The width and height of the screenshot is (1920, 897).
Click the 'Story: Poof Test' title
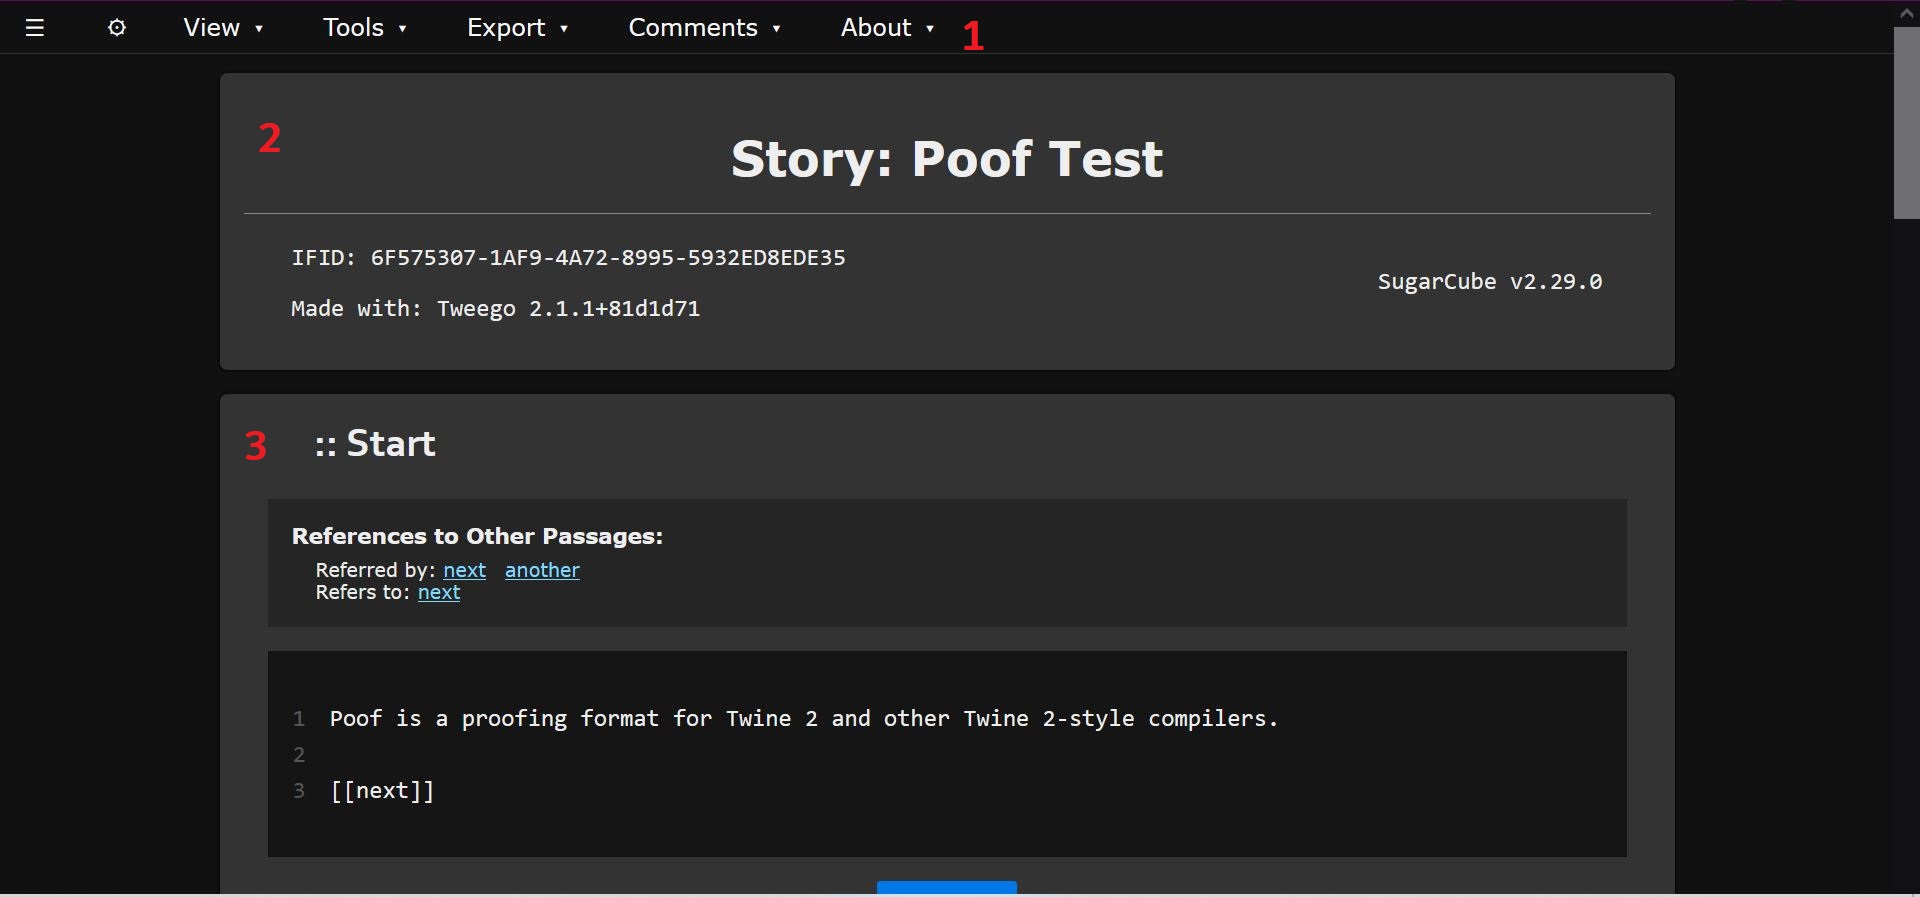947,159
